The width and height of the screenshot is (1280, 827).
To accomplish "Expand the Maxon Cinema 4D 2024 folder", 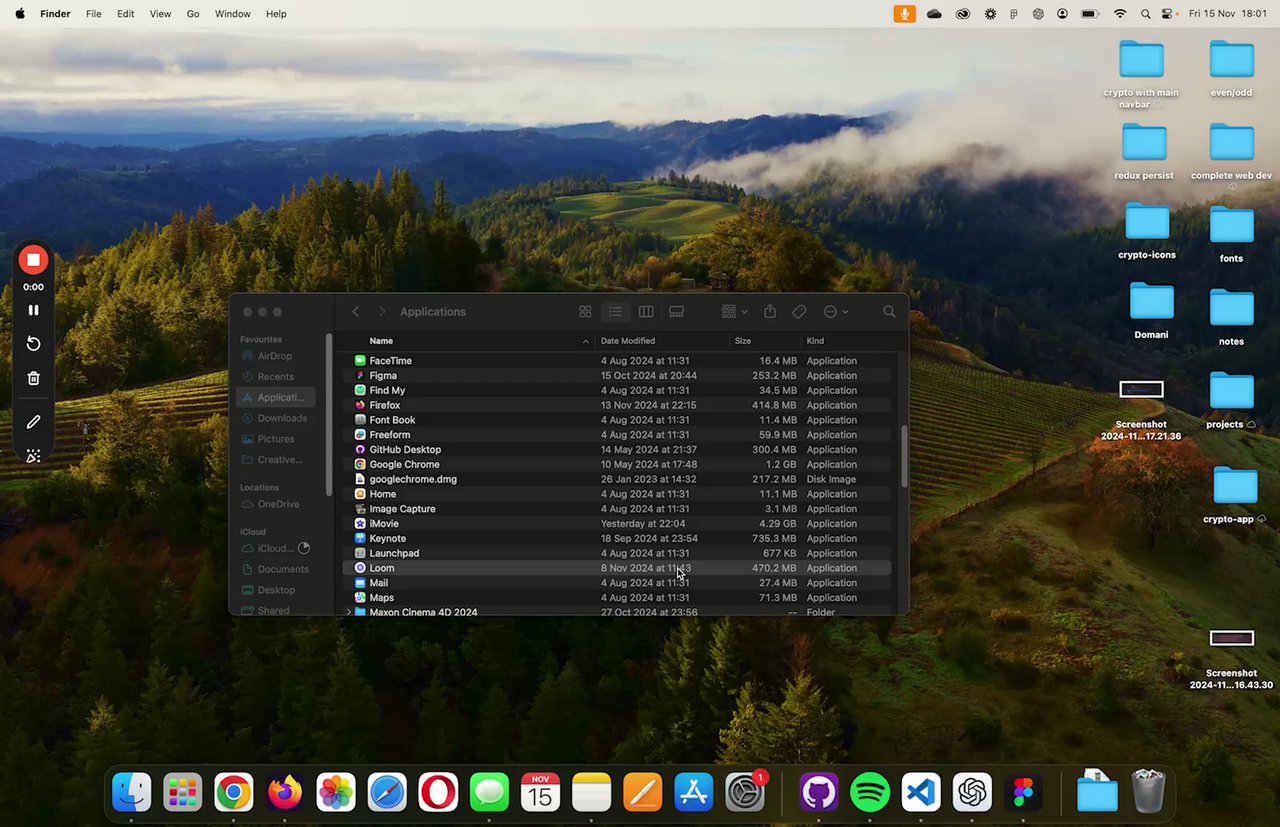I will [x=348, y=612].
